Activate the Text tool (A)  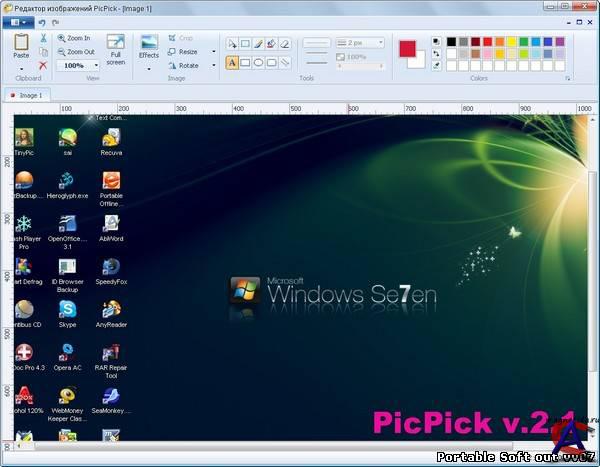232,62
